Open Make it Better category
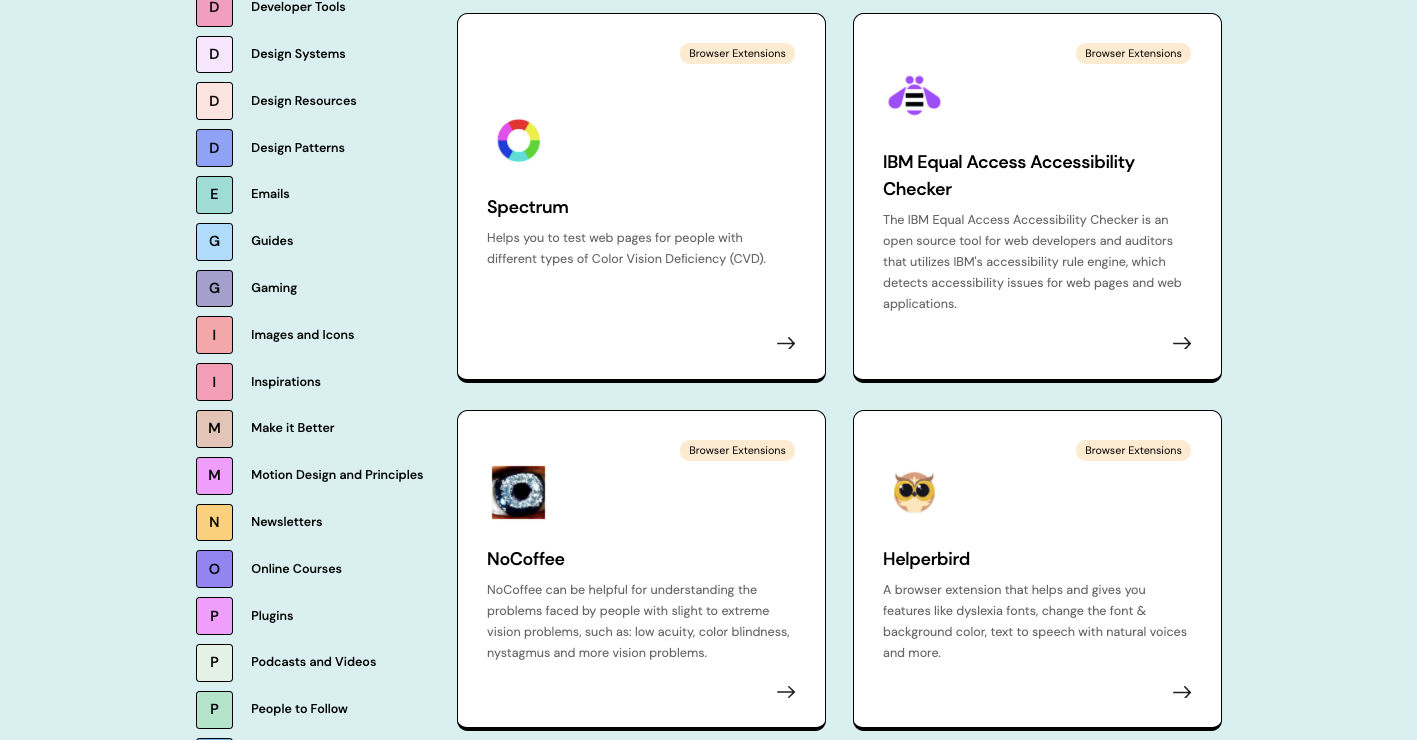This screenshot has height=740, width=1417. (x=293, y=428)
